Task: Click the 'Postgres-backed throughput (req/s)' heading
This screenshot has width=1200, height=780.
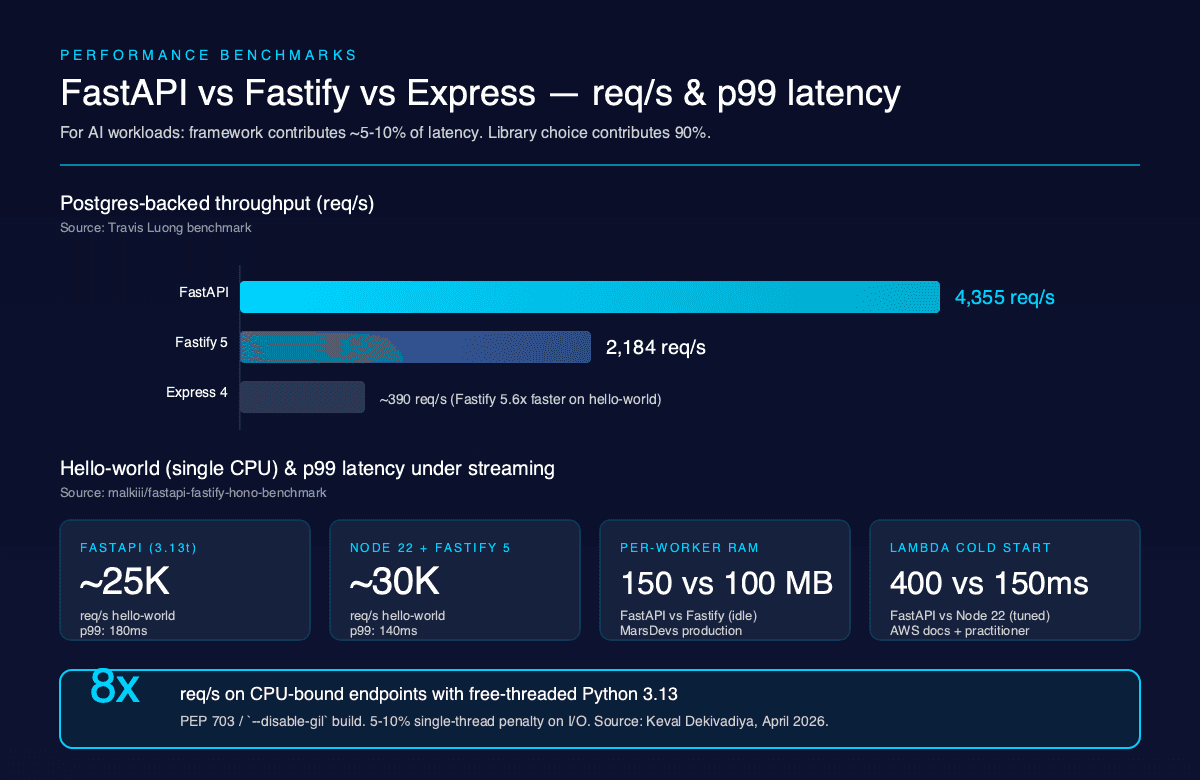Action: point(217,203)
